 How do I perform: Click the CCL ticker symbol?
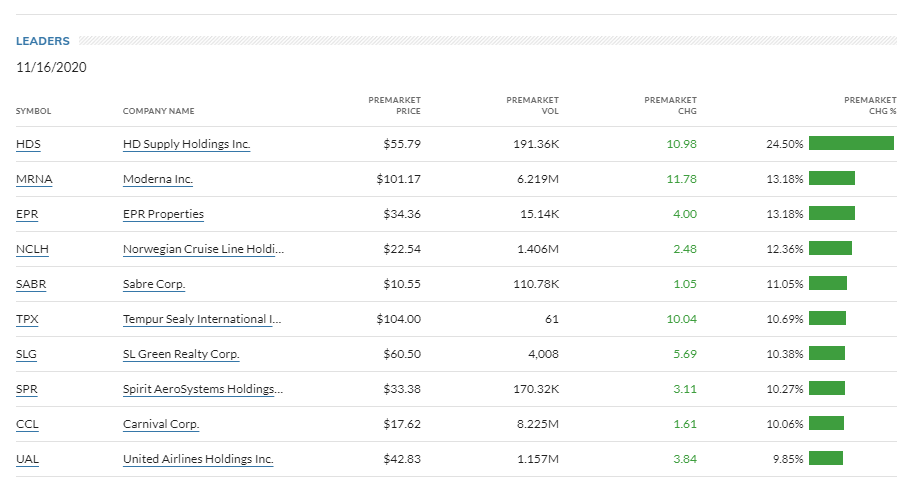click(x=27, y=424)
